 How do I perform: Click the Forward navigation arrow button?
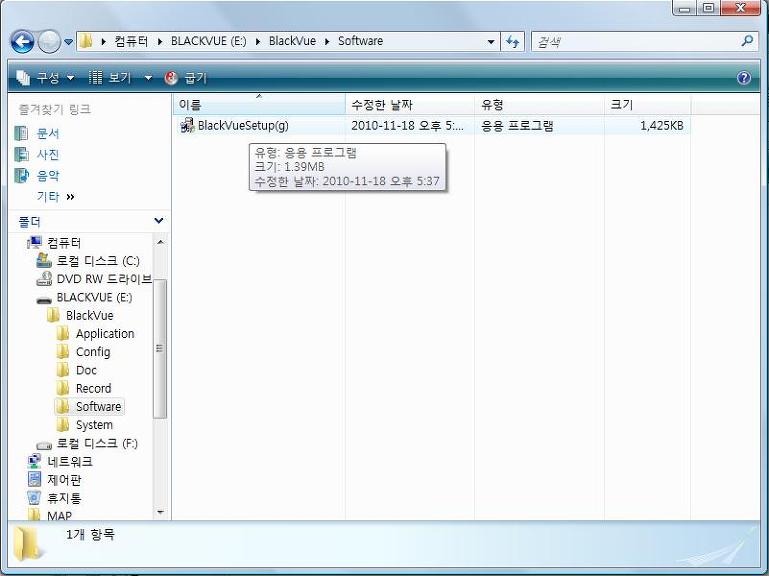[x=49, y=42]
